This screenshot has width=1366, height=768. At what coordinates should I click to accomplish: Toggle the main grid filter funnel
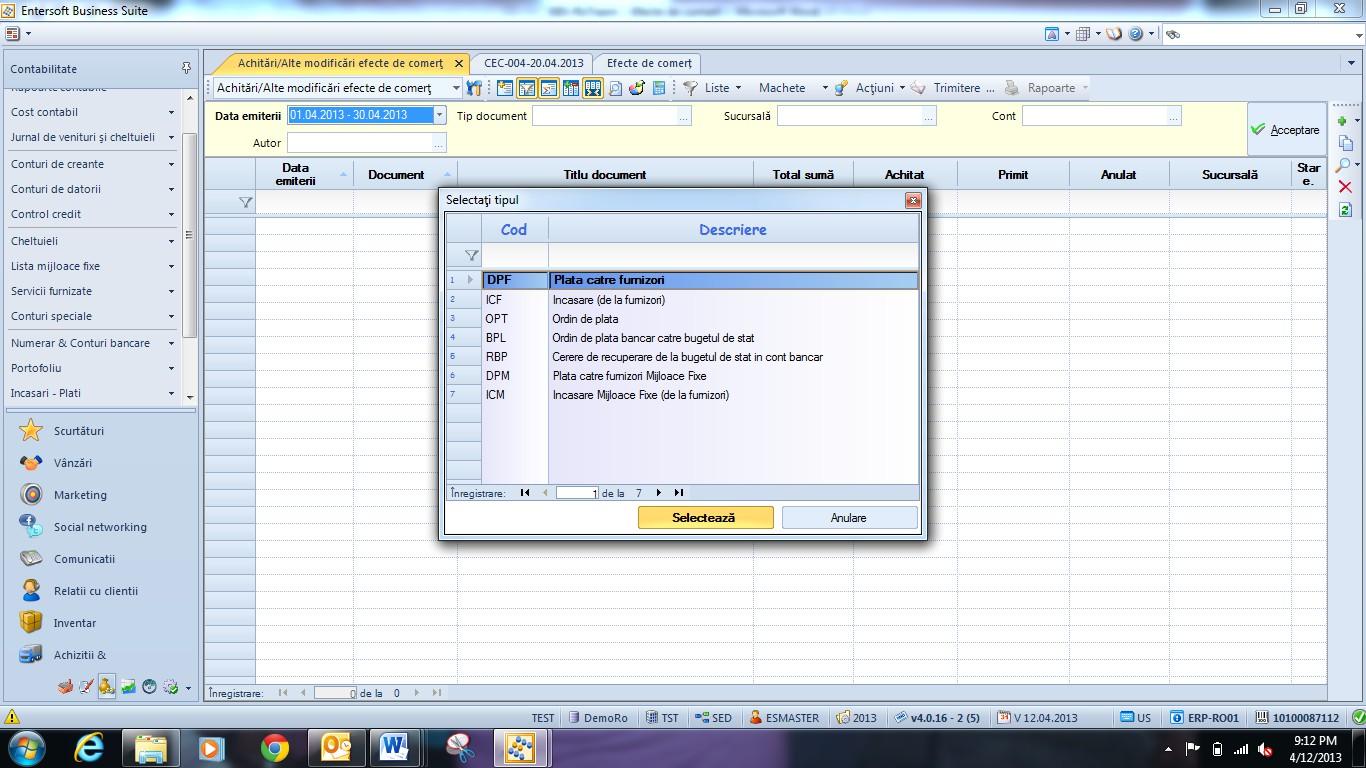(245, 202)
